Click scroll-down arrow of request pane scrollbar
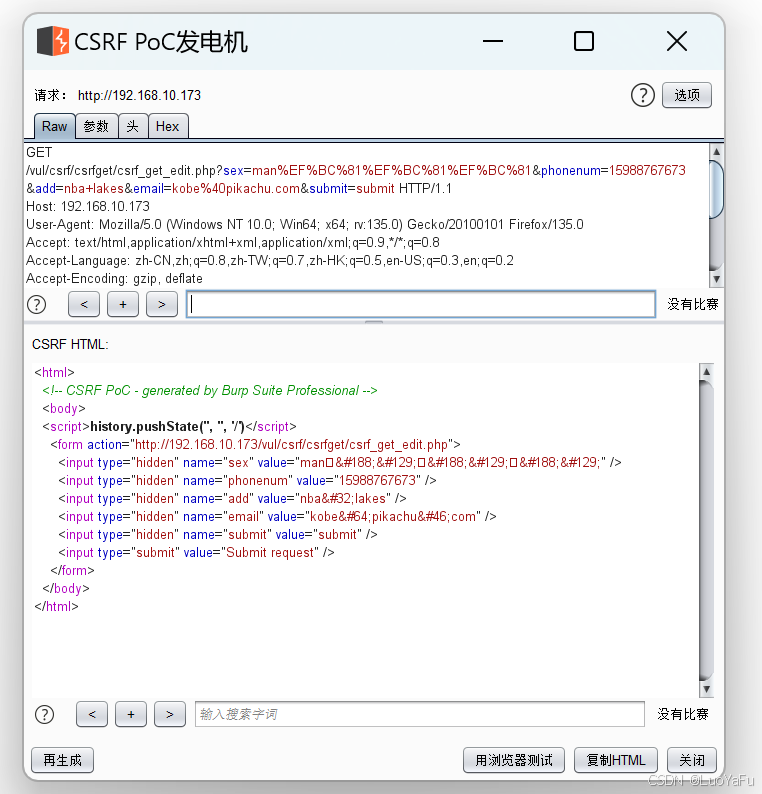 tap(716, 279)
